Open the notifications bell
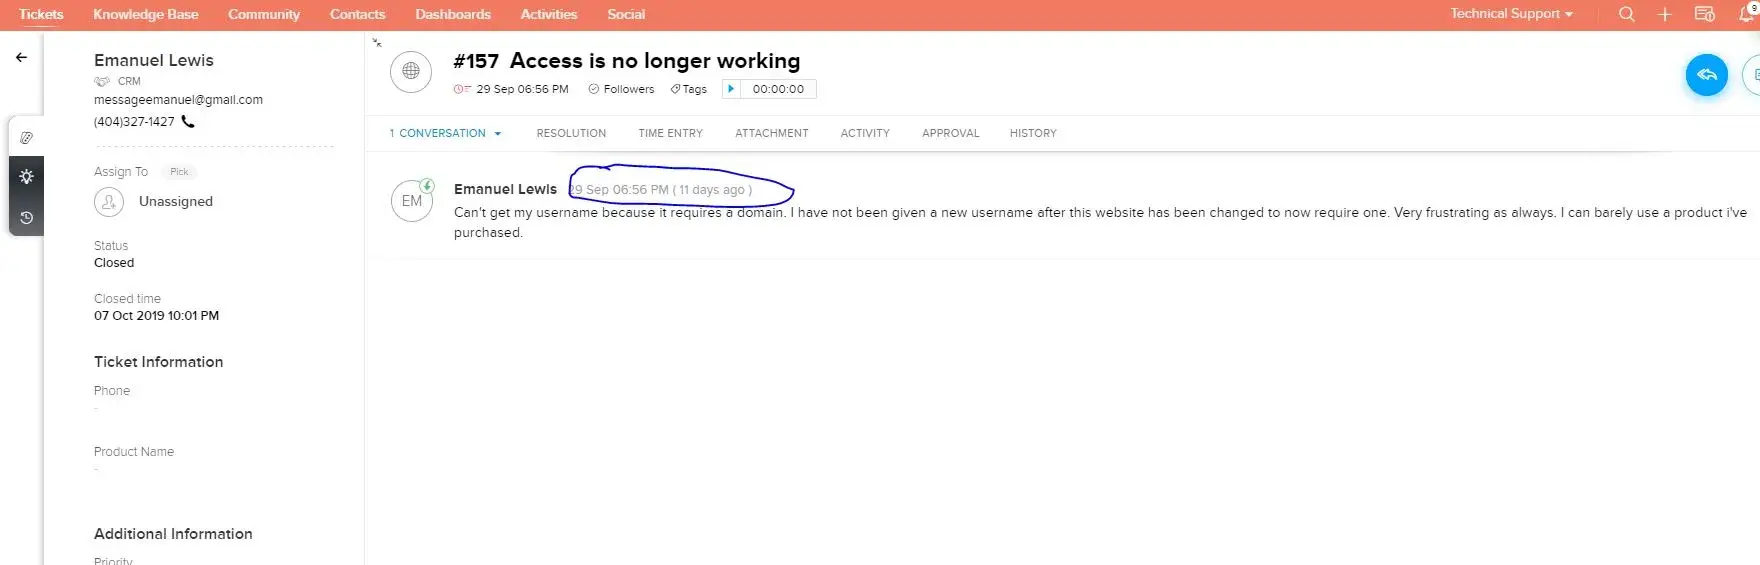 [1746, 14]
